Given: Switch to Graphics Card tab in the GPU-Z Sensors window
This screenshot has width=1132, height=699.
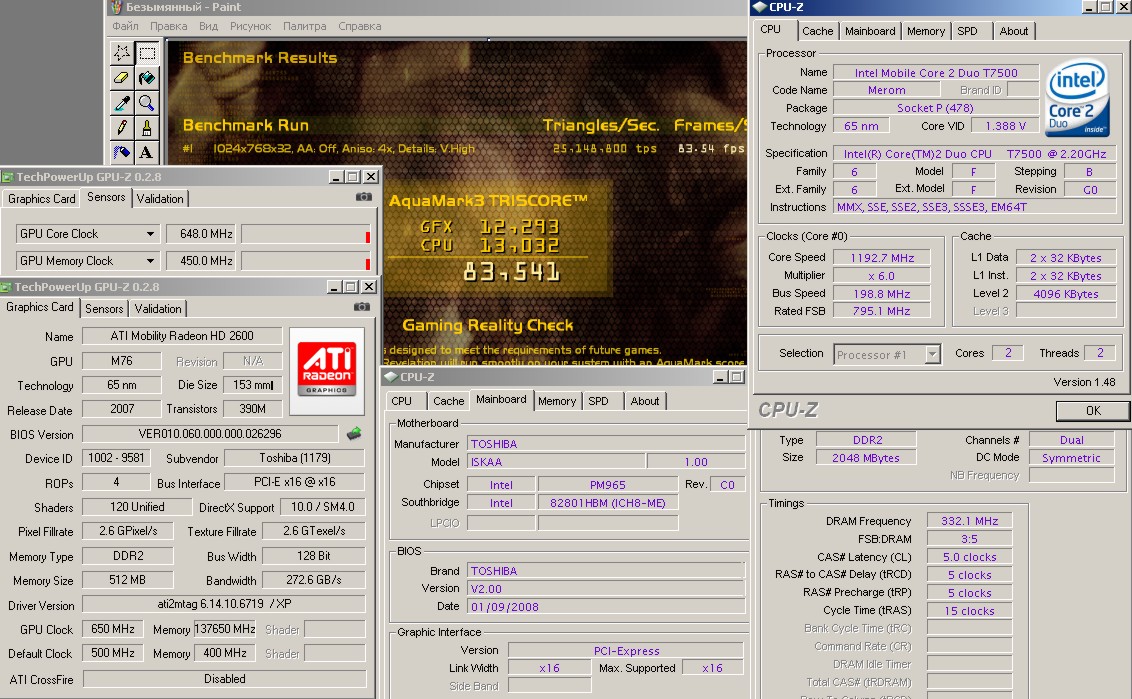Looking at the screenshot, I should coord(42,199).
